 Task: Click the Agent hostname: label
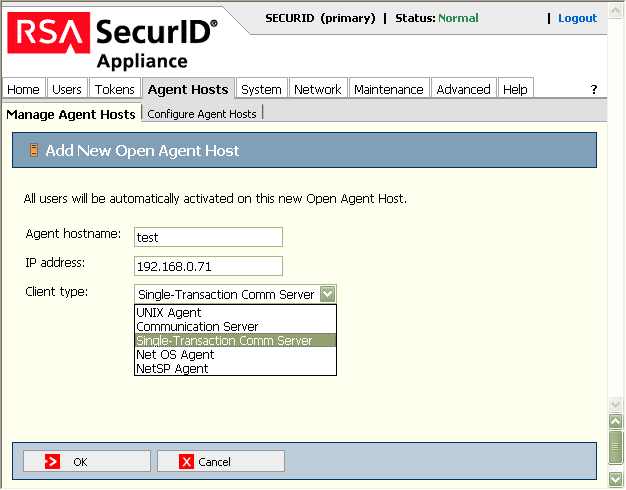pos(73,234)
